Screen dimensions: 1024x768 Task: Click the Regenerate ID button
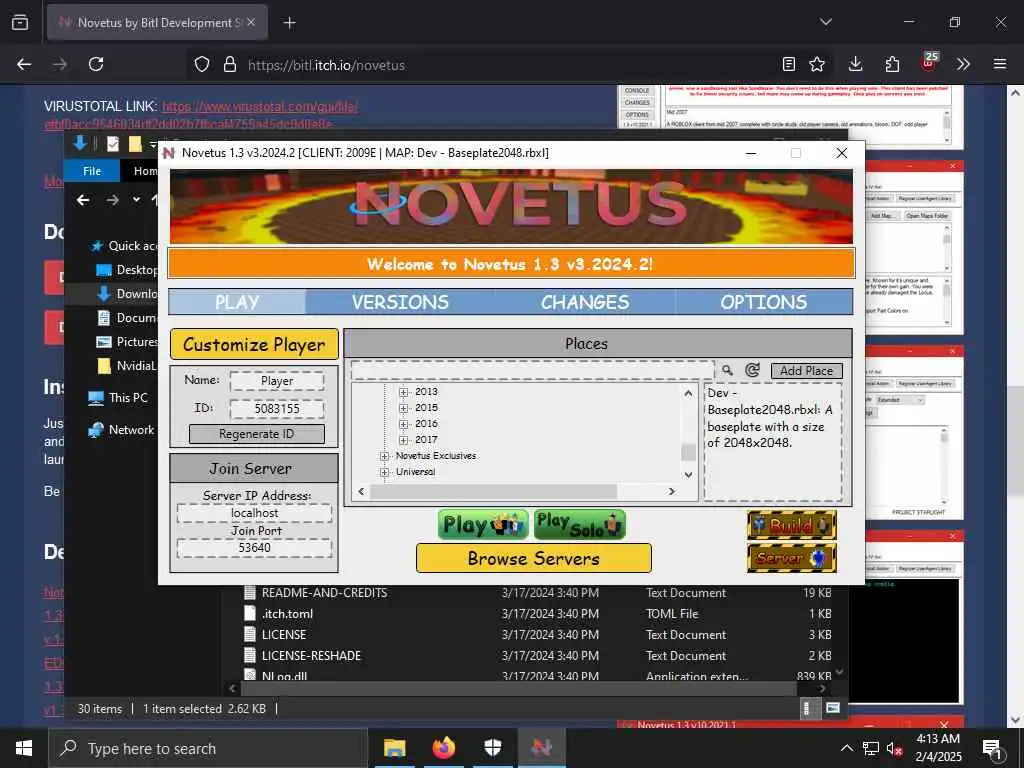pos(257,434)
